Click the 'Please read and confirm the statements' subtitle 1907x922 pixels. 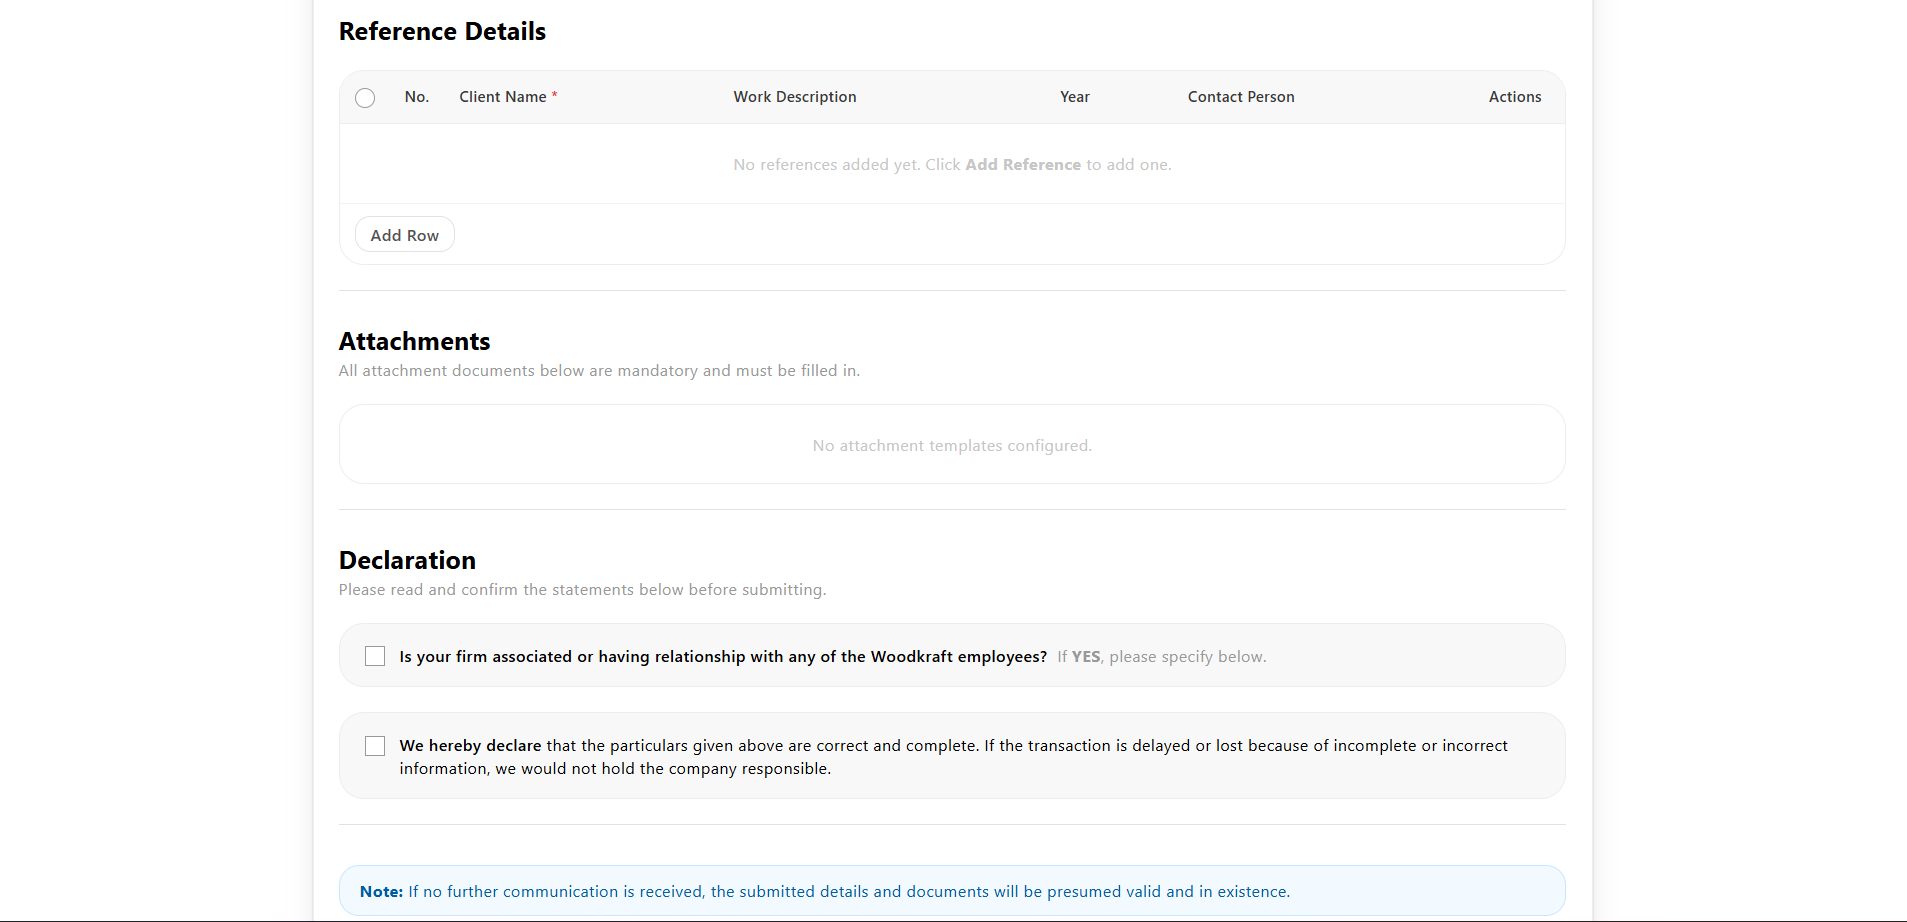(582, 590)
